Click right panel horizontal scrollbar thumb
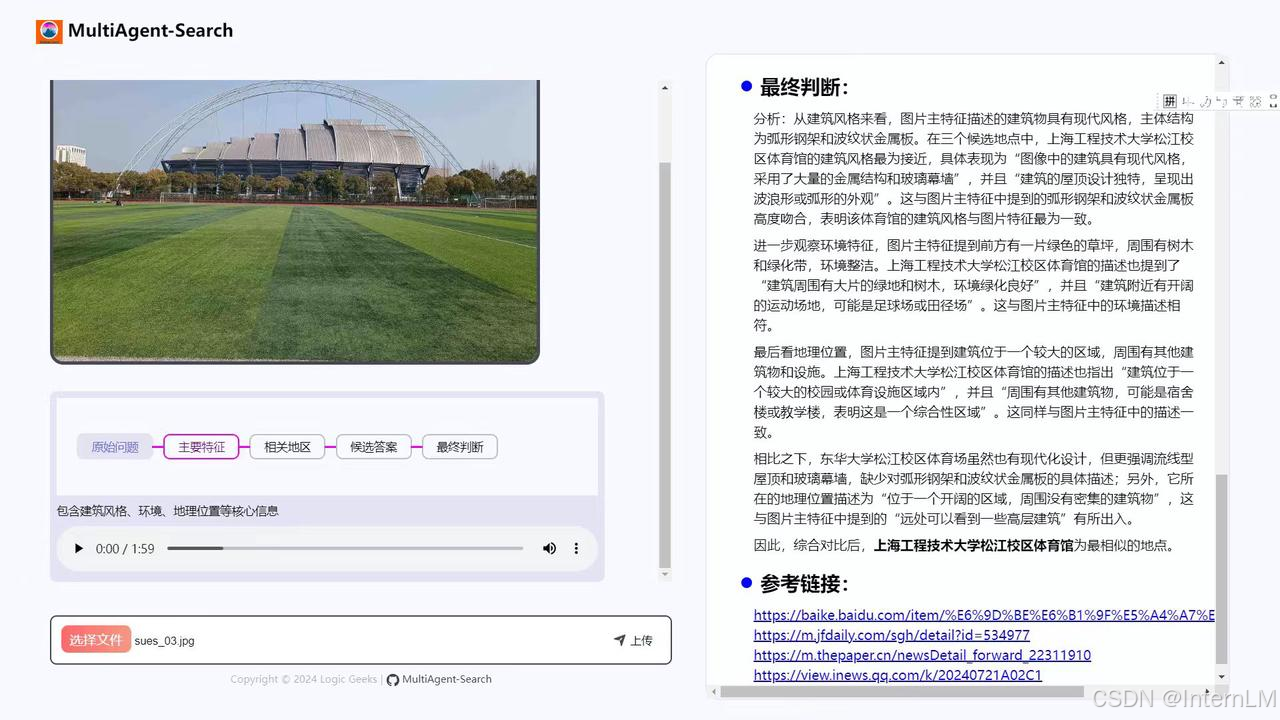Viewport: 1280px width, 720px height. coord(902,692)
